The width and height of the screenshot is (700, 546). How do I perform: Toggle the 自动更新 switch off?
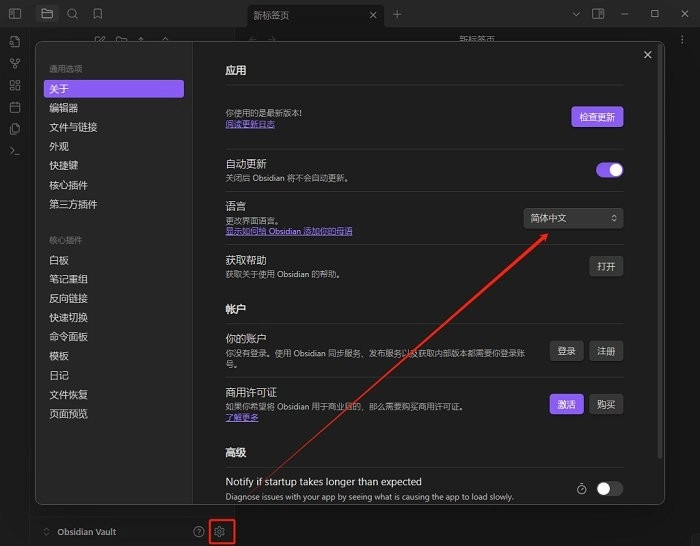click(609, 170)
